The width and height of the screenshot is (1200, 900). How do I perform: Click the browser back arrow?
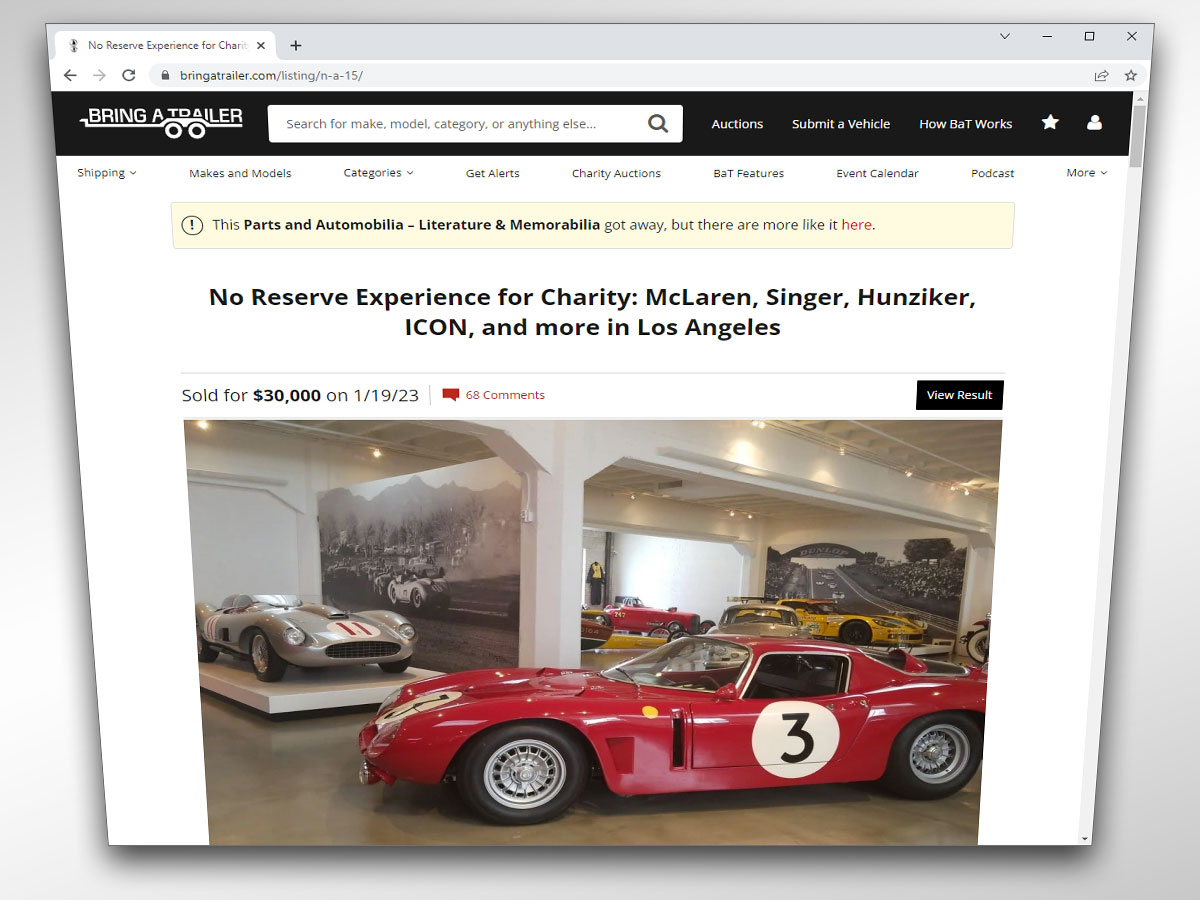tap(69, 75)
